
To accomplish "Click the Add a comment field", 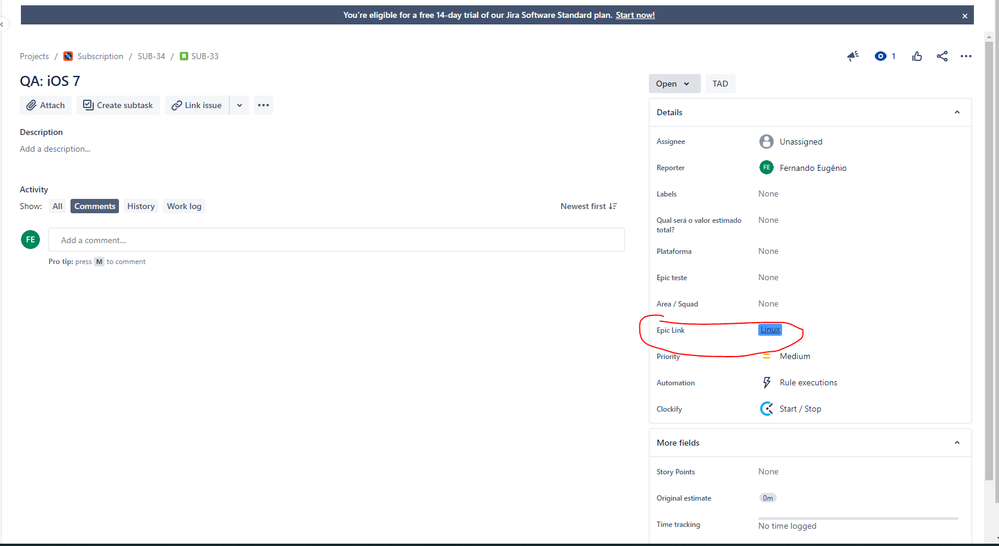I will coord(336,240).
